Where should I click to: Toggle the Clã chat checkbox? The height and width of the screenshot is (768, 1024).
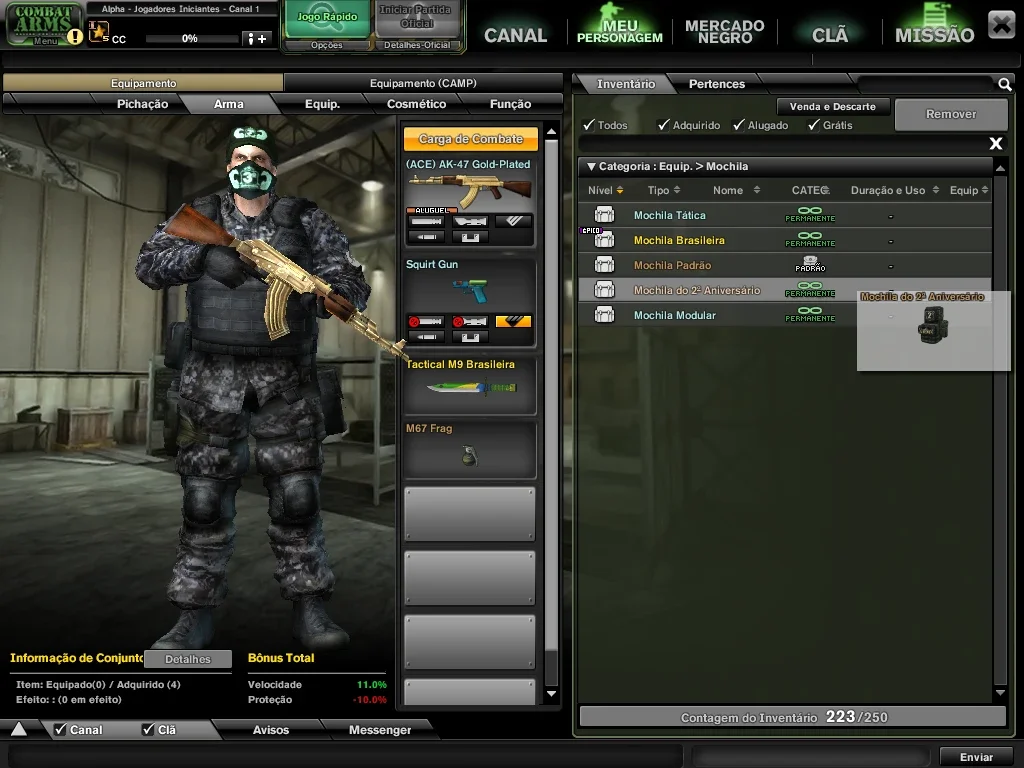pos(148,729)
